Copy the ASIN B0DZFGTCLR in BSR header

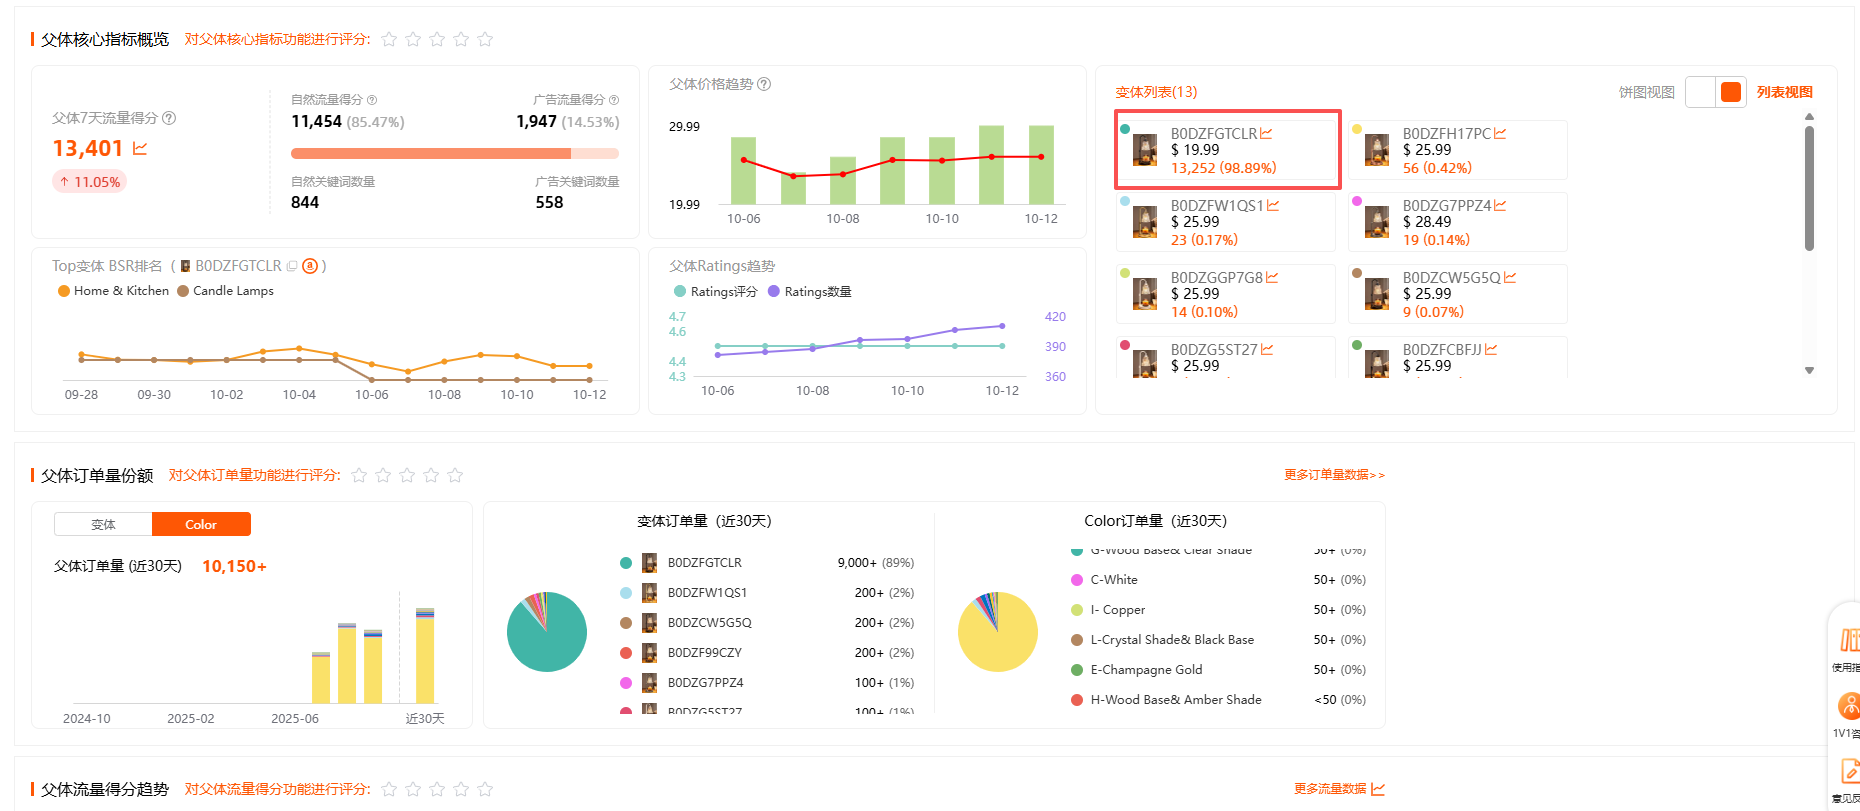click(x=292, y=266)
